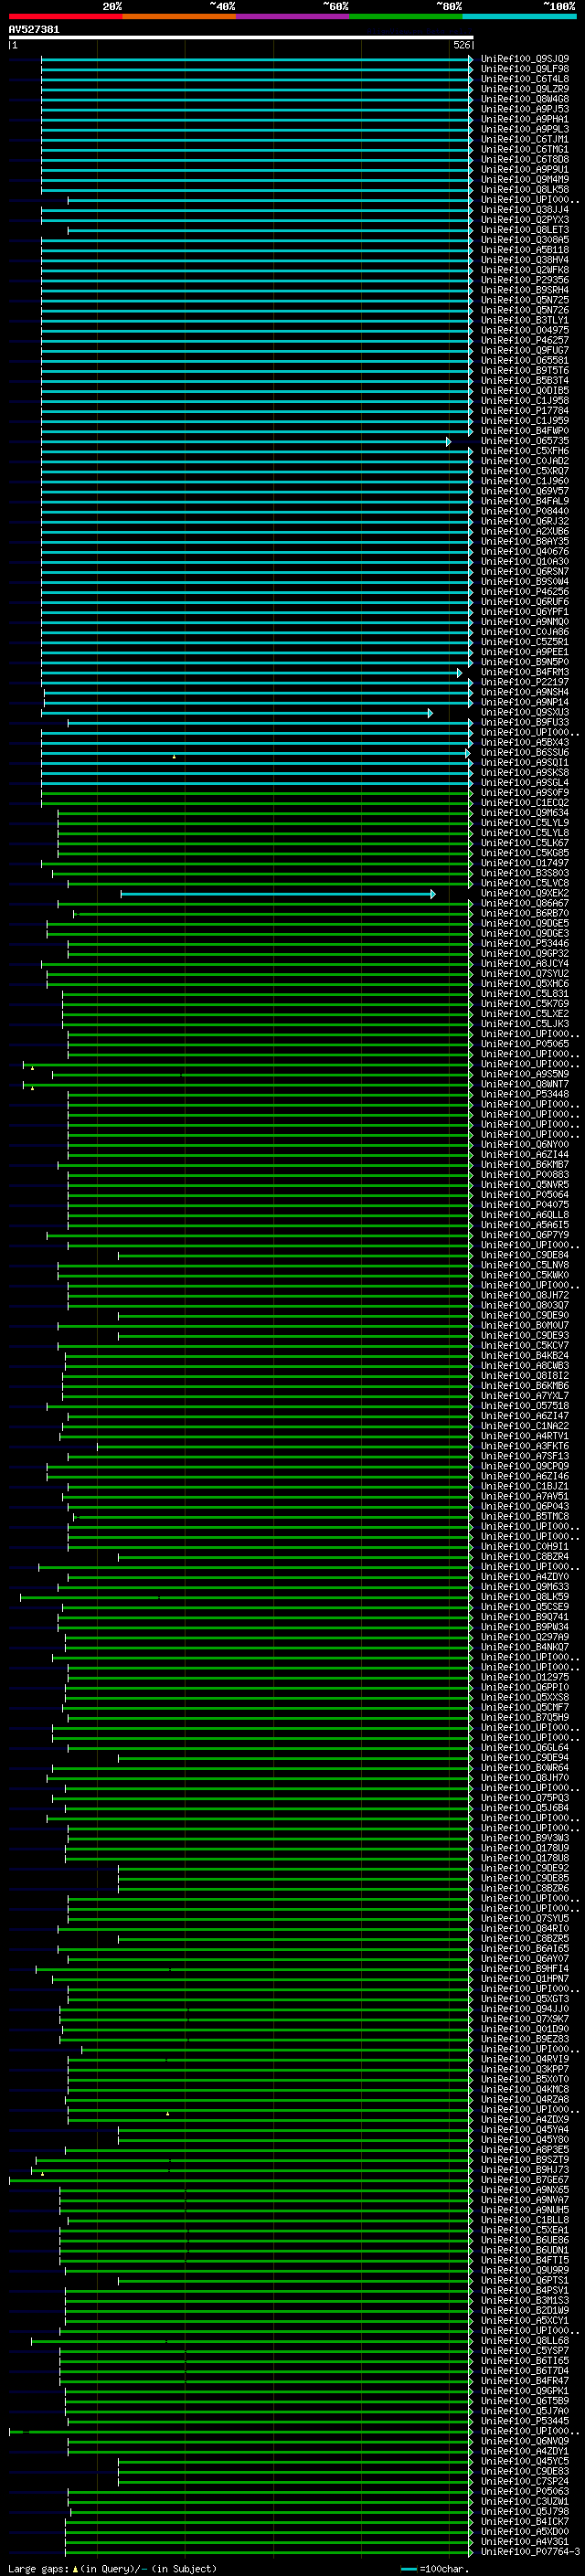
Task: Click the hit UniRef100_A5B118
Action: coord(525,250)
